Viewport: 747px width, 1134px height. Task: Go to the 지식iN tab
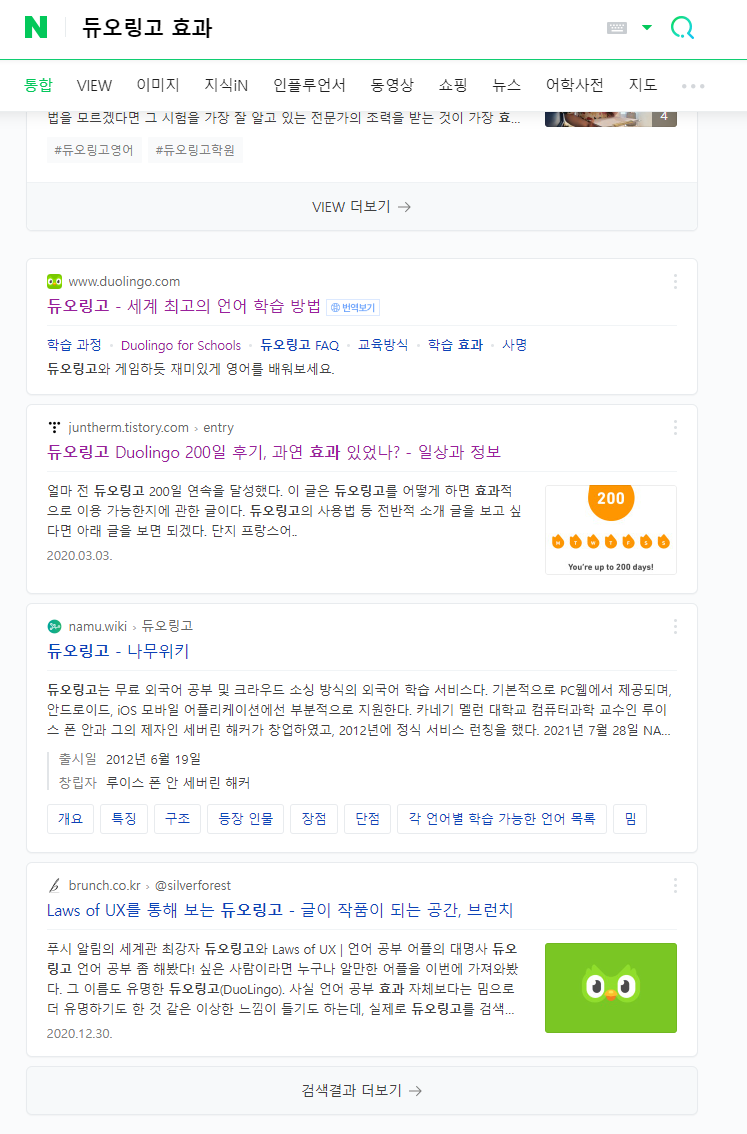pos(226,85)
